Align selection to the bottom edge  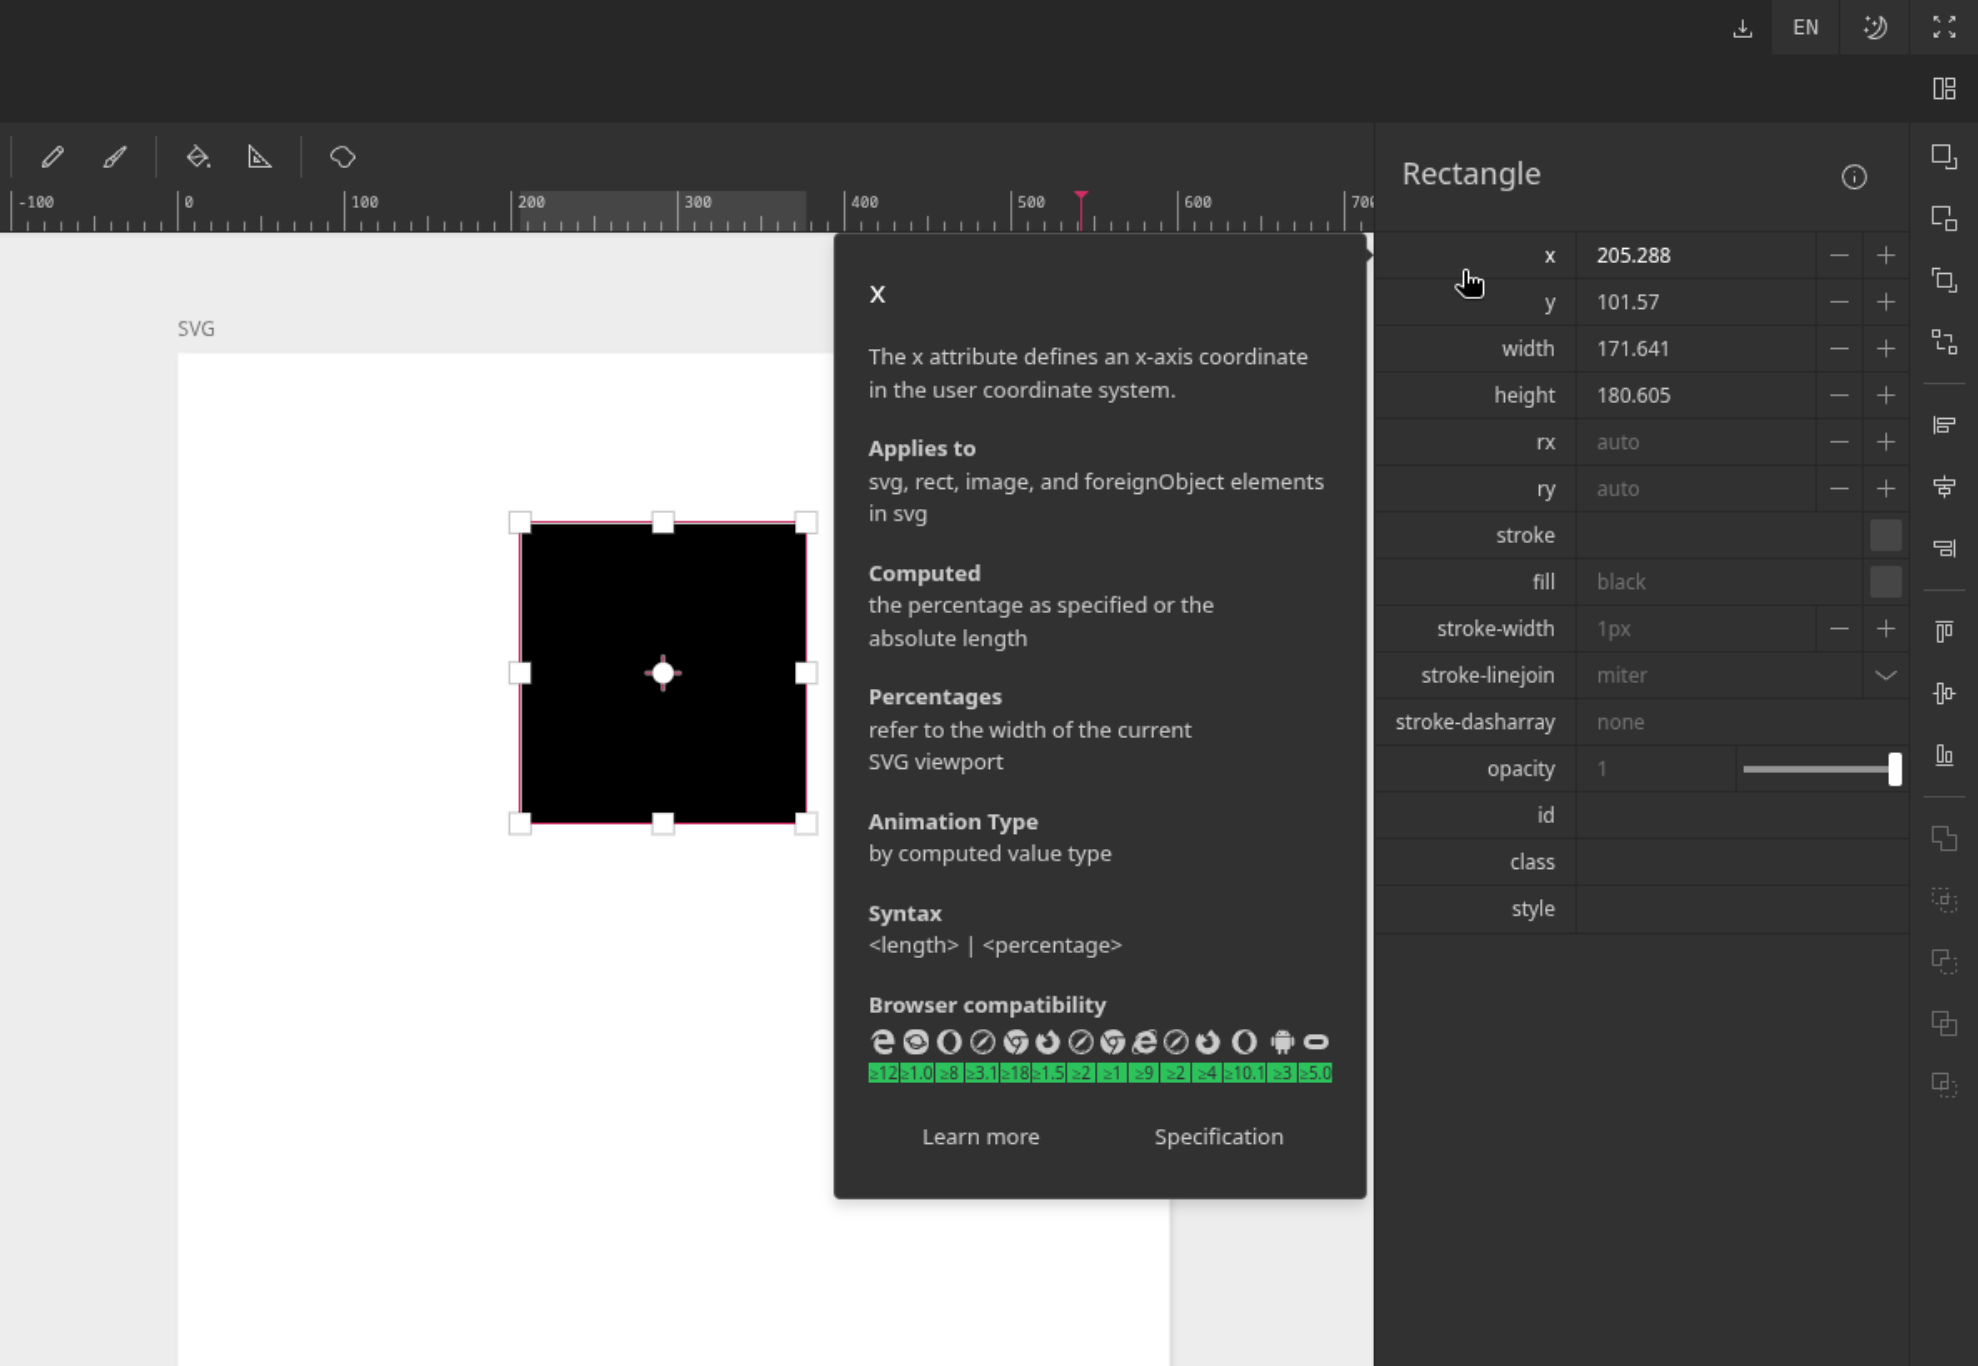click(1944, 756)
